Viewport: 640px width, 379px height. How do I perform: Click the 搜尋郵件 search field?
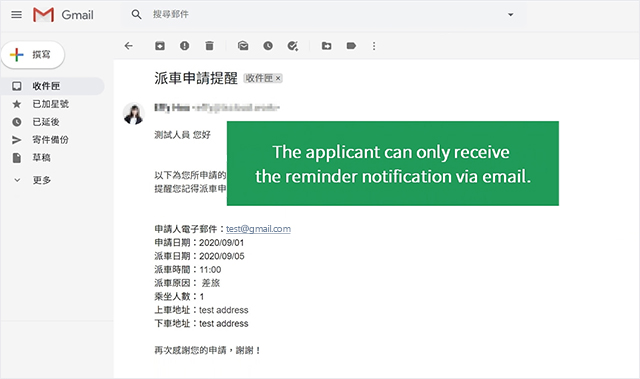pos(322,15)
